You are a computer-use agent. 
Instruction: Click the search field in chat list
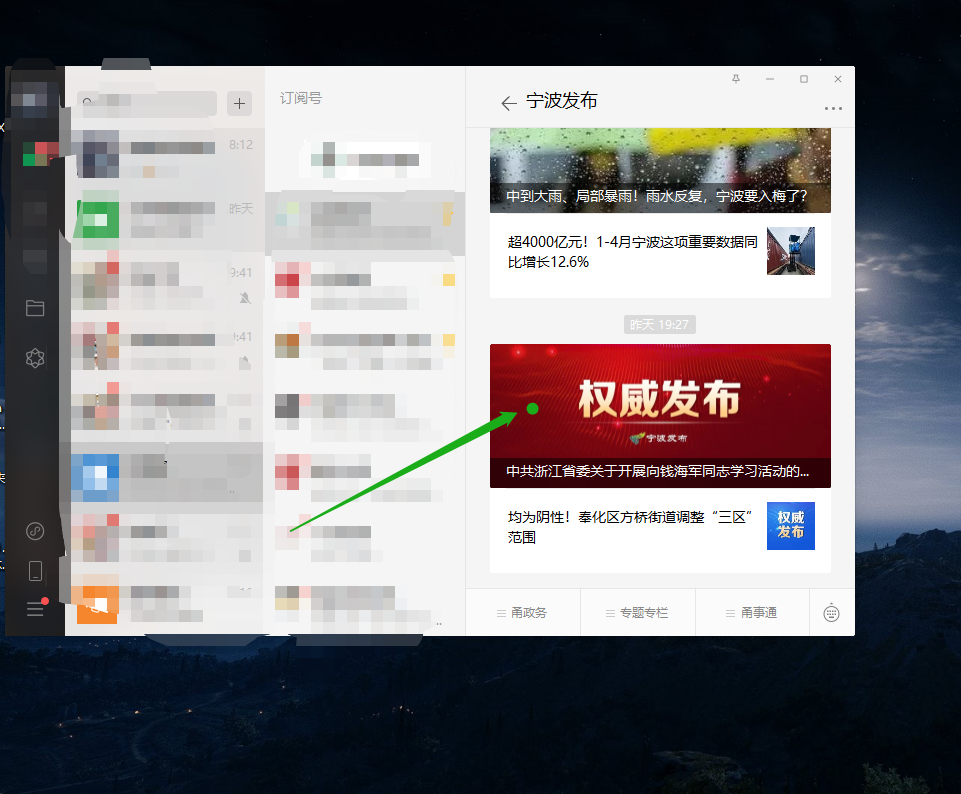[147, 104]
